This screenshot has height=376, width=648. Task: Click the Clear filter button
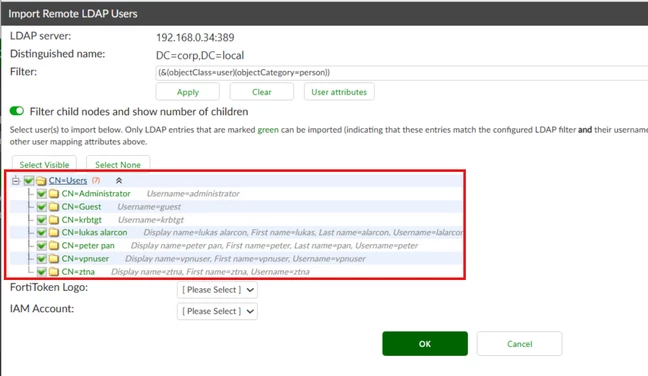(262, 92)
